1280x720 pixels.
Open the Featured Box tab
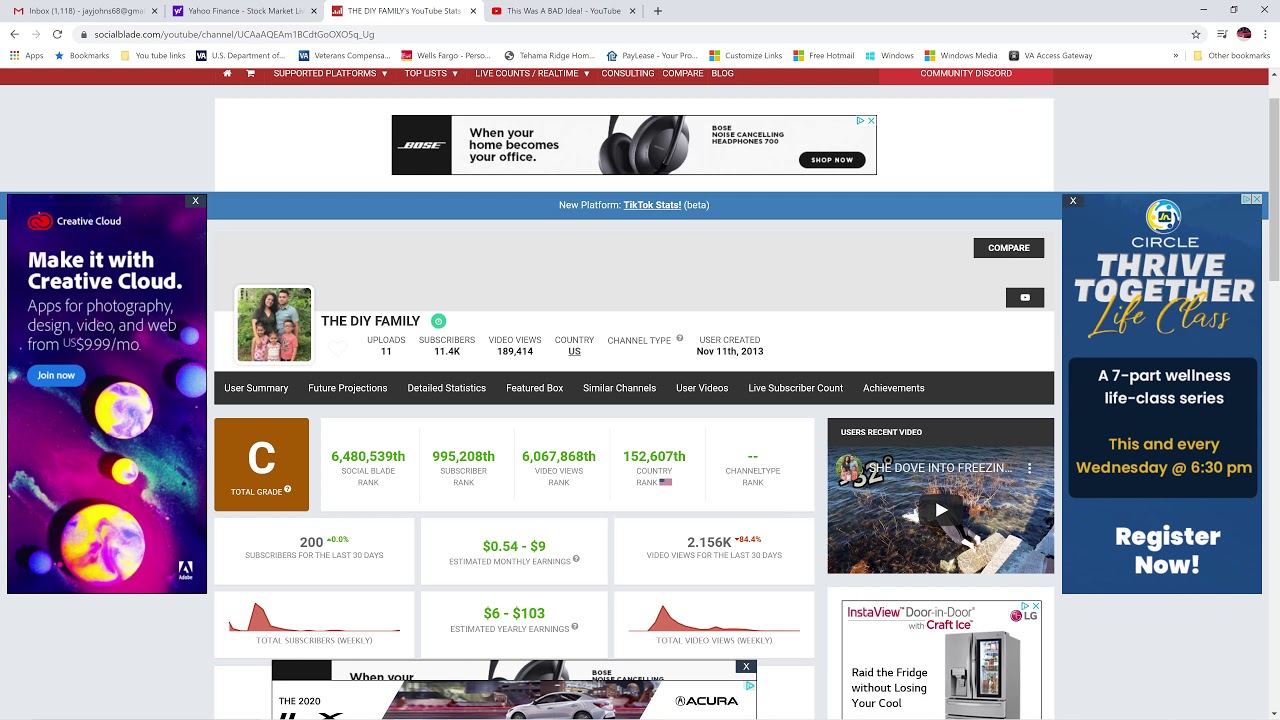coord(535,388)
